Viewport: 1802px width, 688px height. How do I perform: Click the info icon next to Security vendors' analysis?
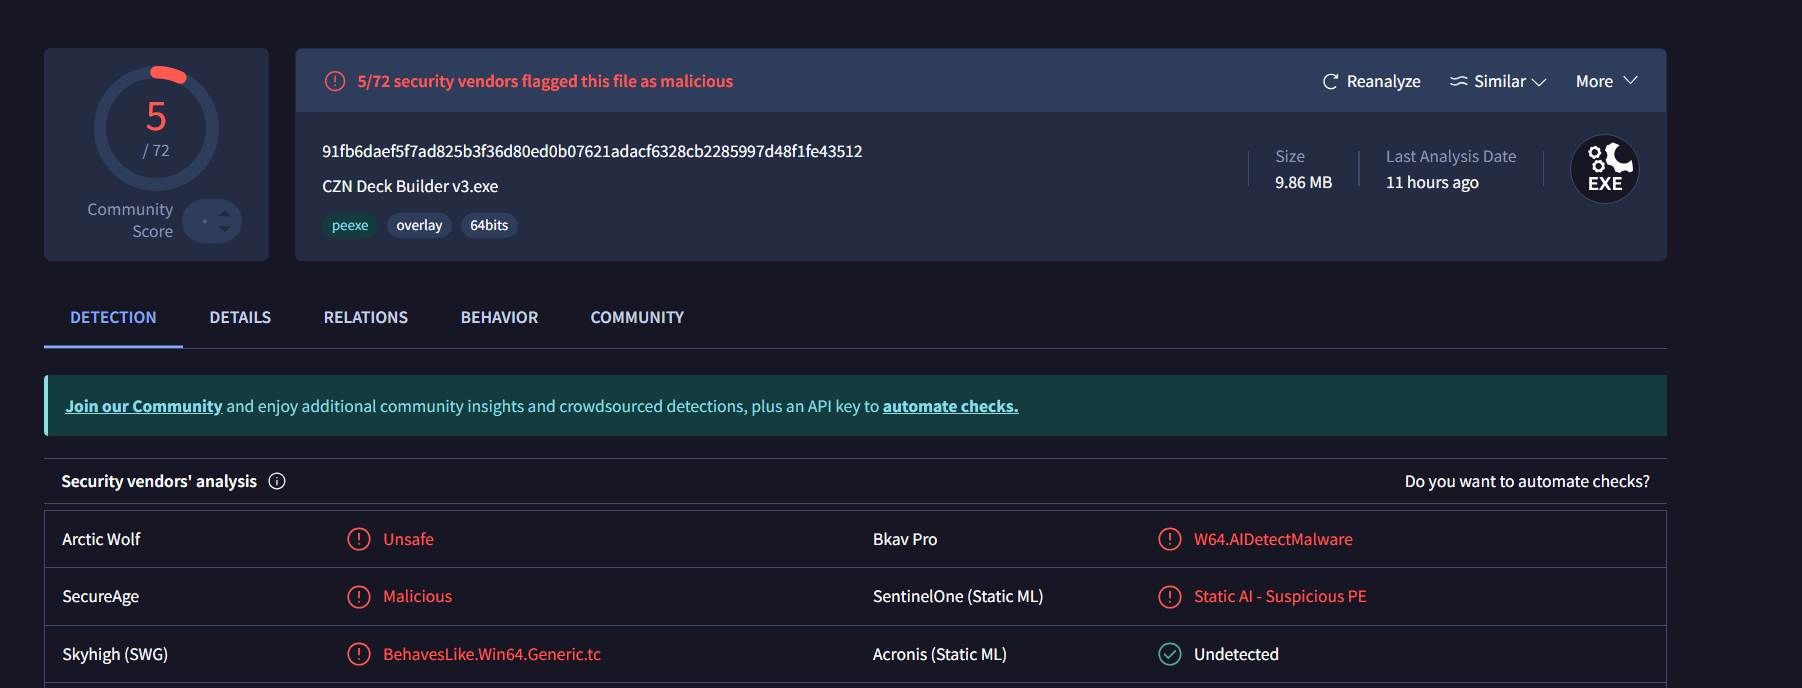pos(277,481)
